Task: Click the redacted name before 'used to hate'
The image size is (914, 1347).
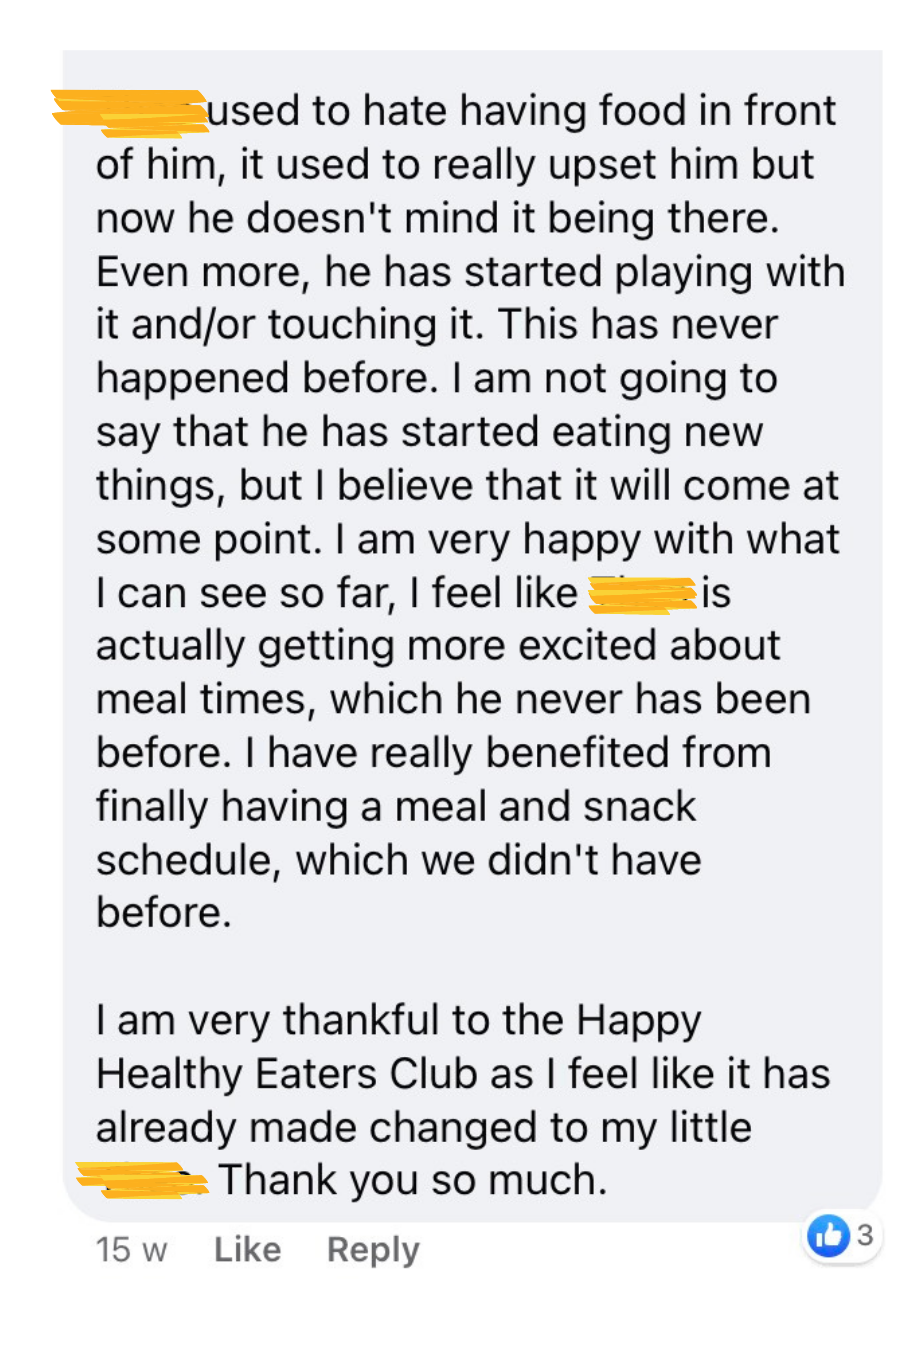Action: [x=129, y=112]
